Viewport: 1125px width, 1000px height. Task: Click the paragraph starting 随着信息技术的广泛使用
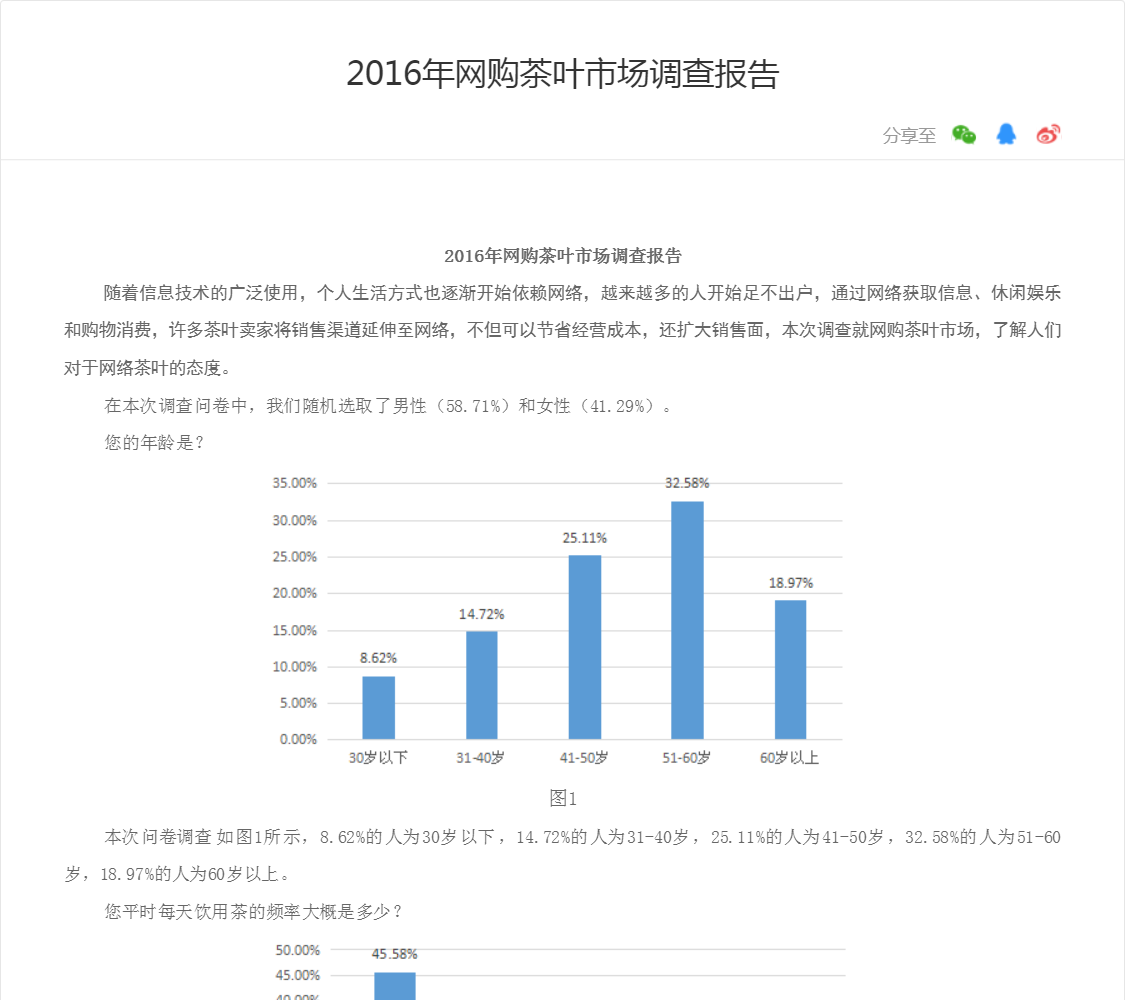(x=562, y=330)
